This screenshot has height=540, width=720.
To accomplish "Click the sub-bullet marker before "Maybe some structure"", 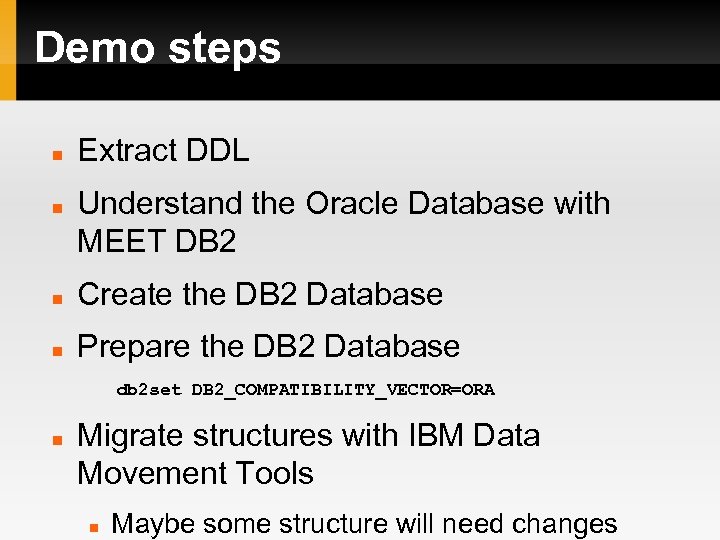I will pyautogui.click(x=93, y=528).
